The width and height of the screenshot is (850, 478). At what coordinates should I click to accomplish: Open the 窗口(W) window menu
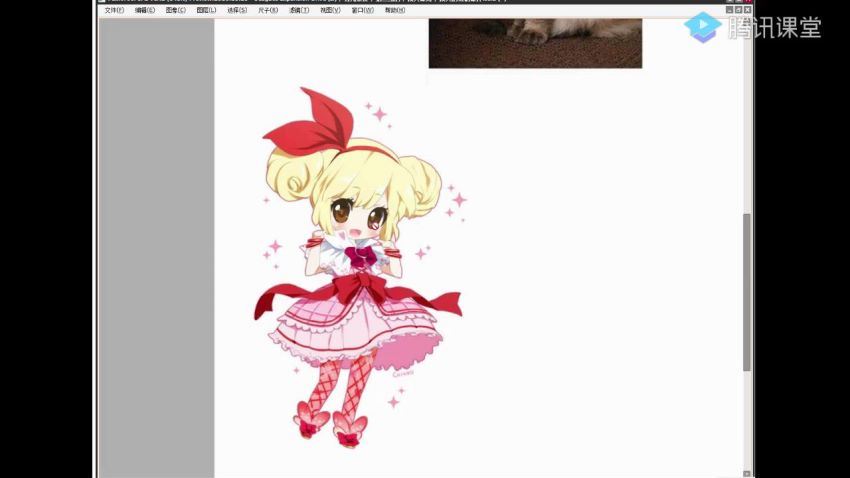coord(363,10)
